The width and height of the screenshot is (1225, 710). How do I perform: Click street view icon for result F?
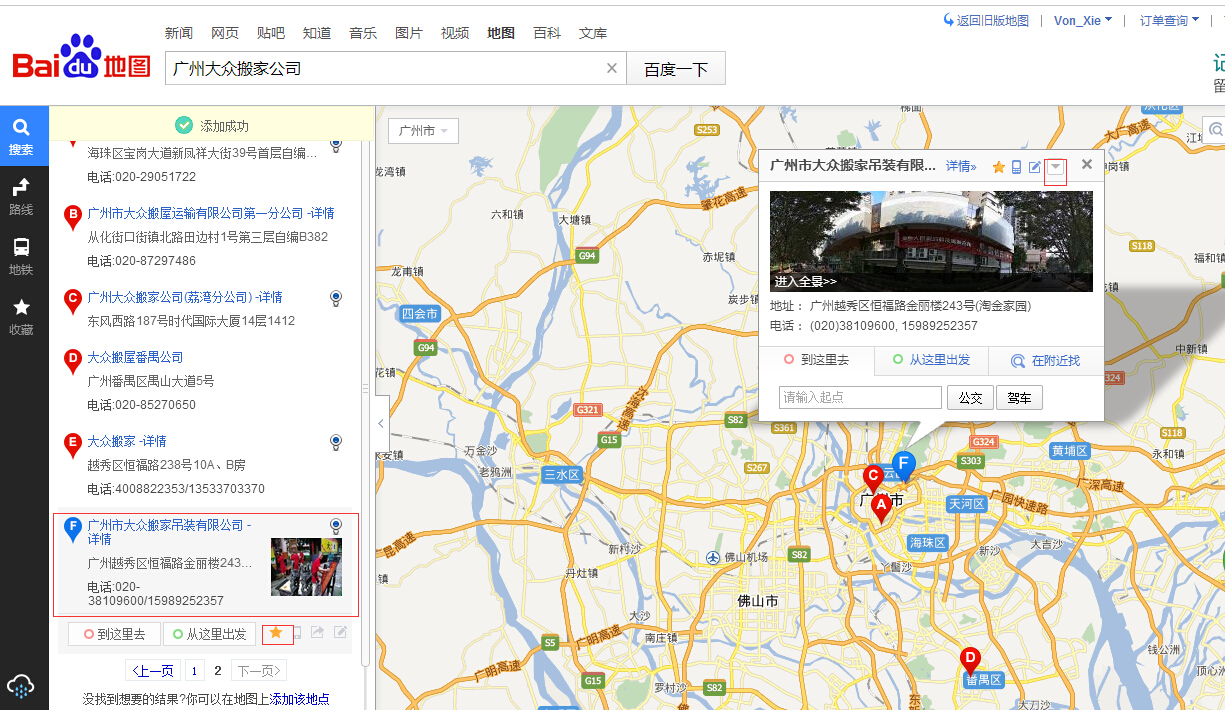click(x=336, y=526)
